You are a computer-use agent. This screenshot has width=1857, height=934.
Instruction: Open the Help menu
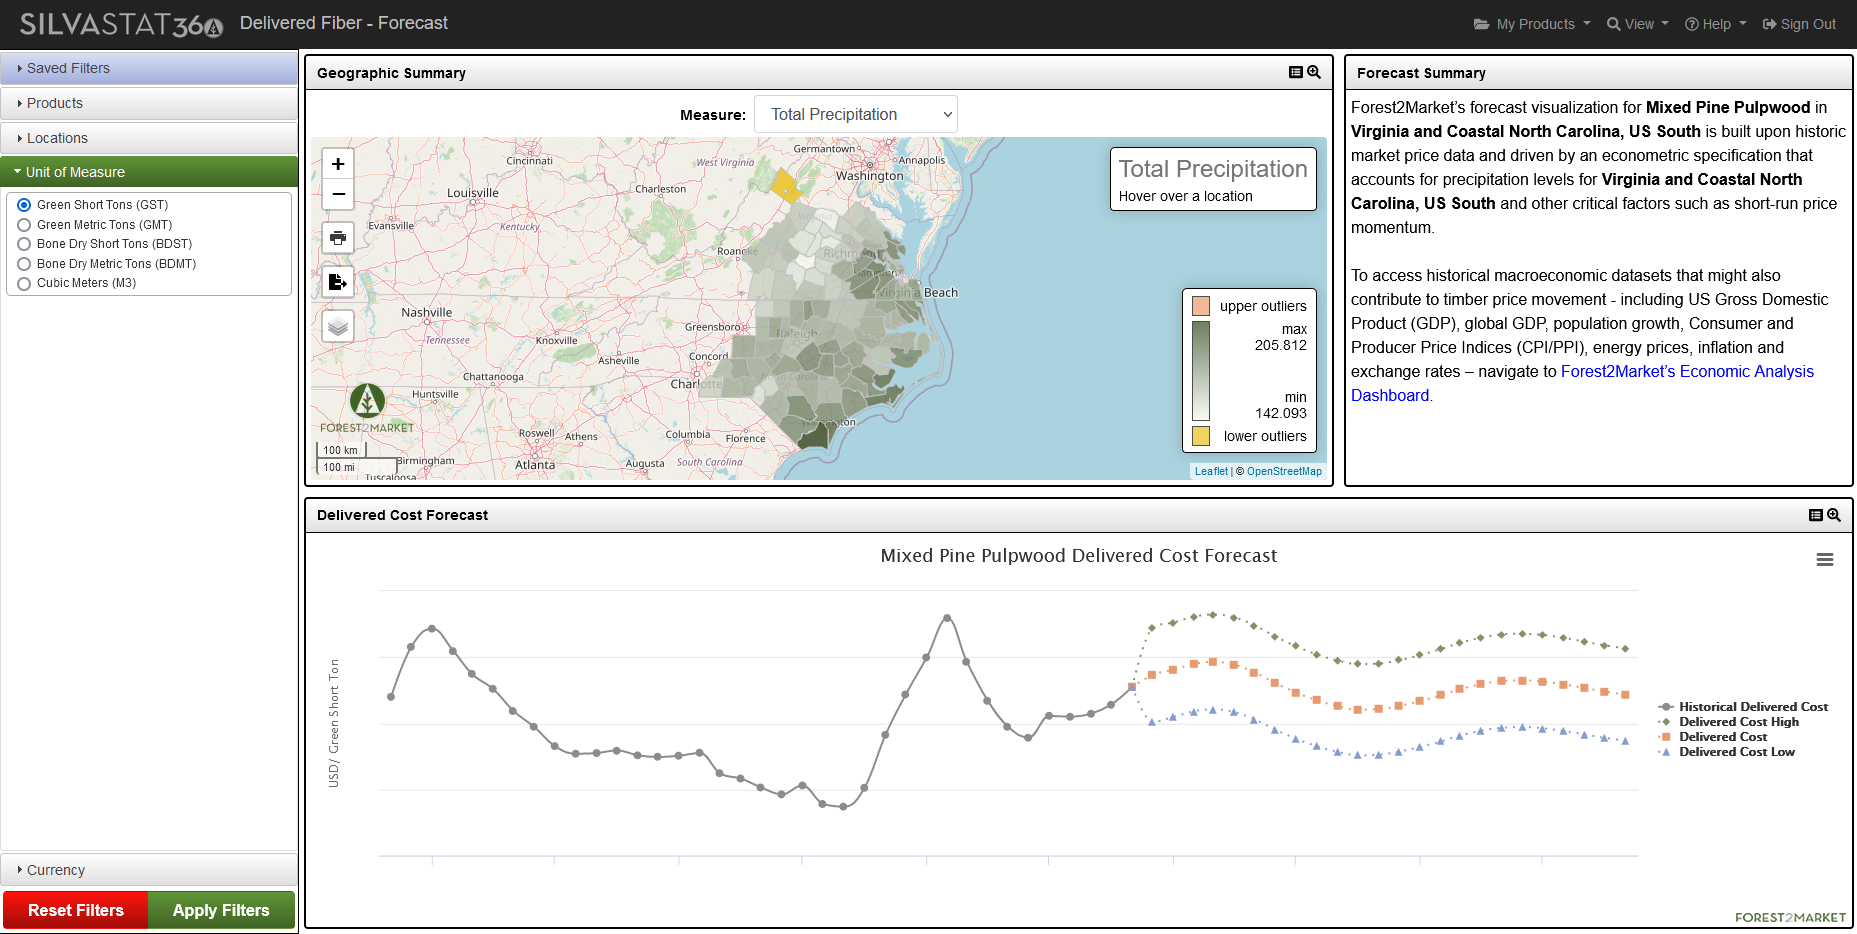tap(1716, 24)
